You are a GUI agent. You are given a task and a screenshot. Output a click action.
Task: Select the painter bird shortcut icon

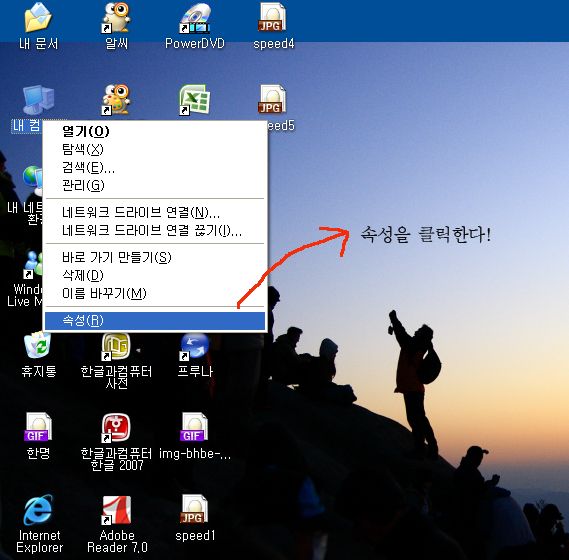tap(116, 99)
